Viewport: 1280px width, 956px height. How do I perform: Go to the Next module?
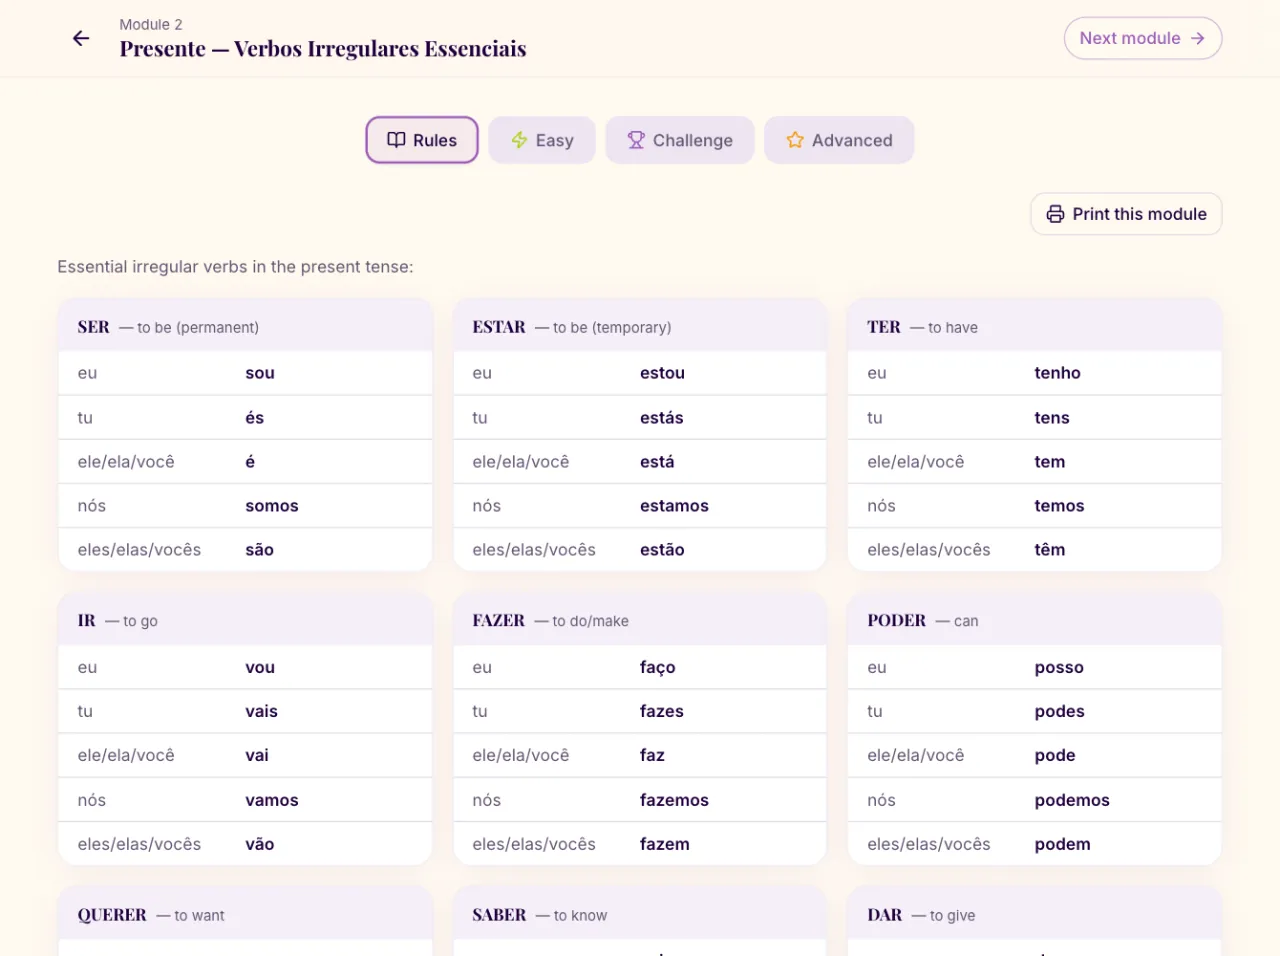[1143, 38]
